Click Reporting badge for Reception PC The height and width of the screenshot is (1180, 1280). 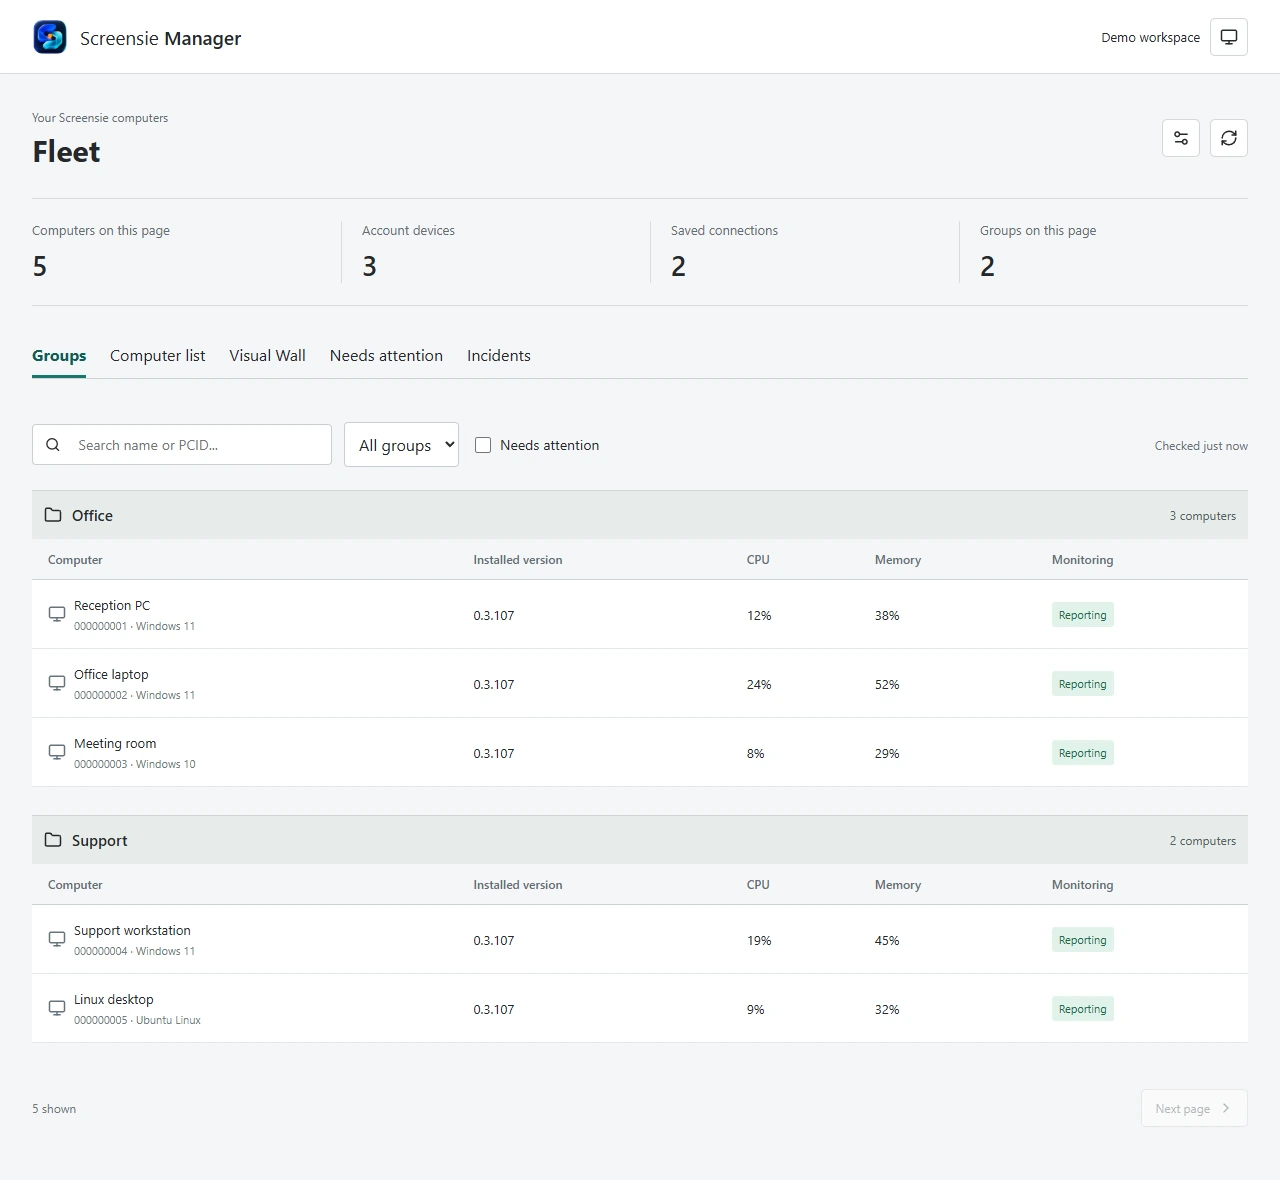click(1082, 615)
